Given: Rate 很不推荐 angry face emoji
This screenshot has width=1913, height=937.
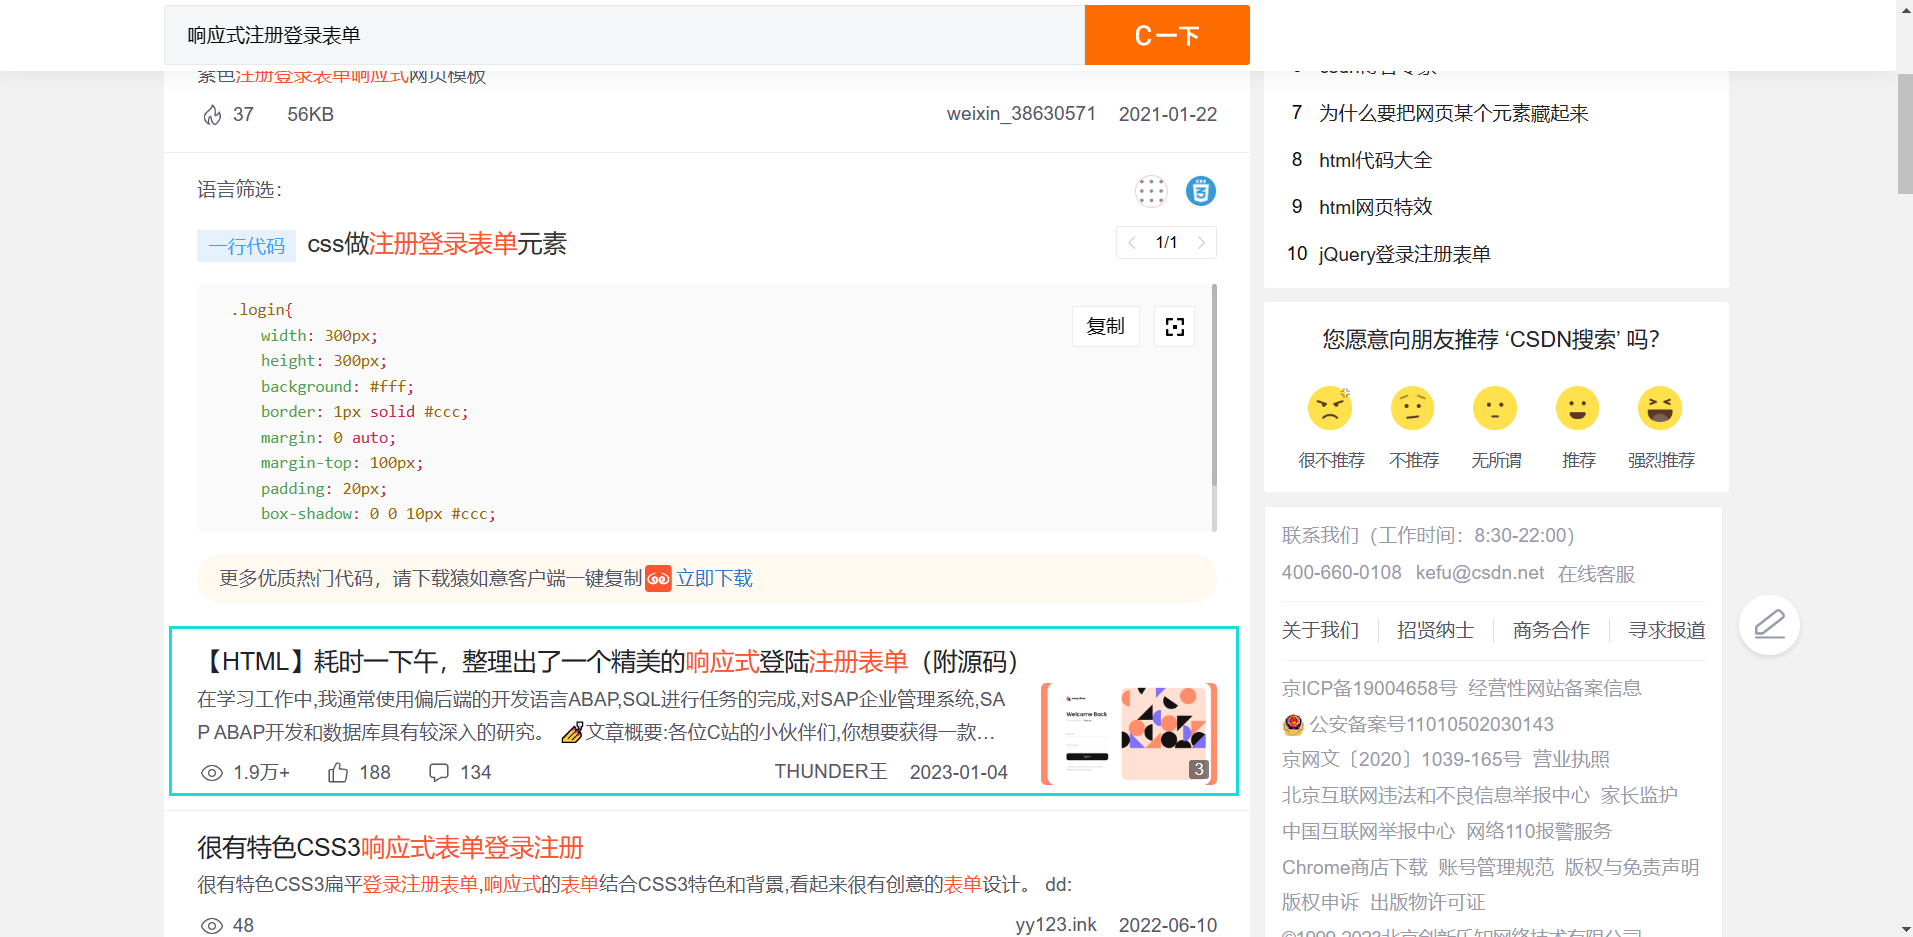Looking at the screenshot, I should pos(1330,408).
